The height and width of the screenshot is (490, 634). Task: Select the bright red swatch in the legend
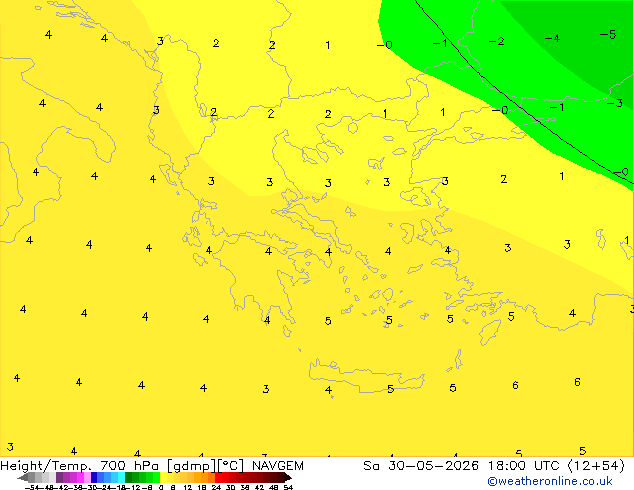218,477
